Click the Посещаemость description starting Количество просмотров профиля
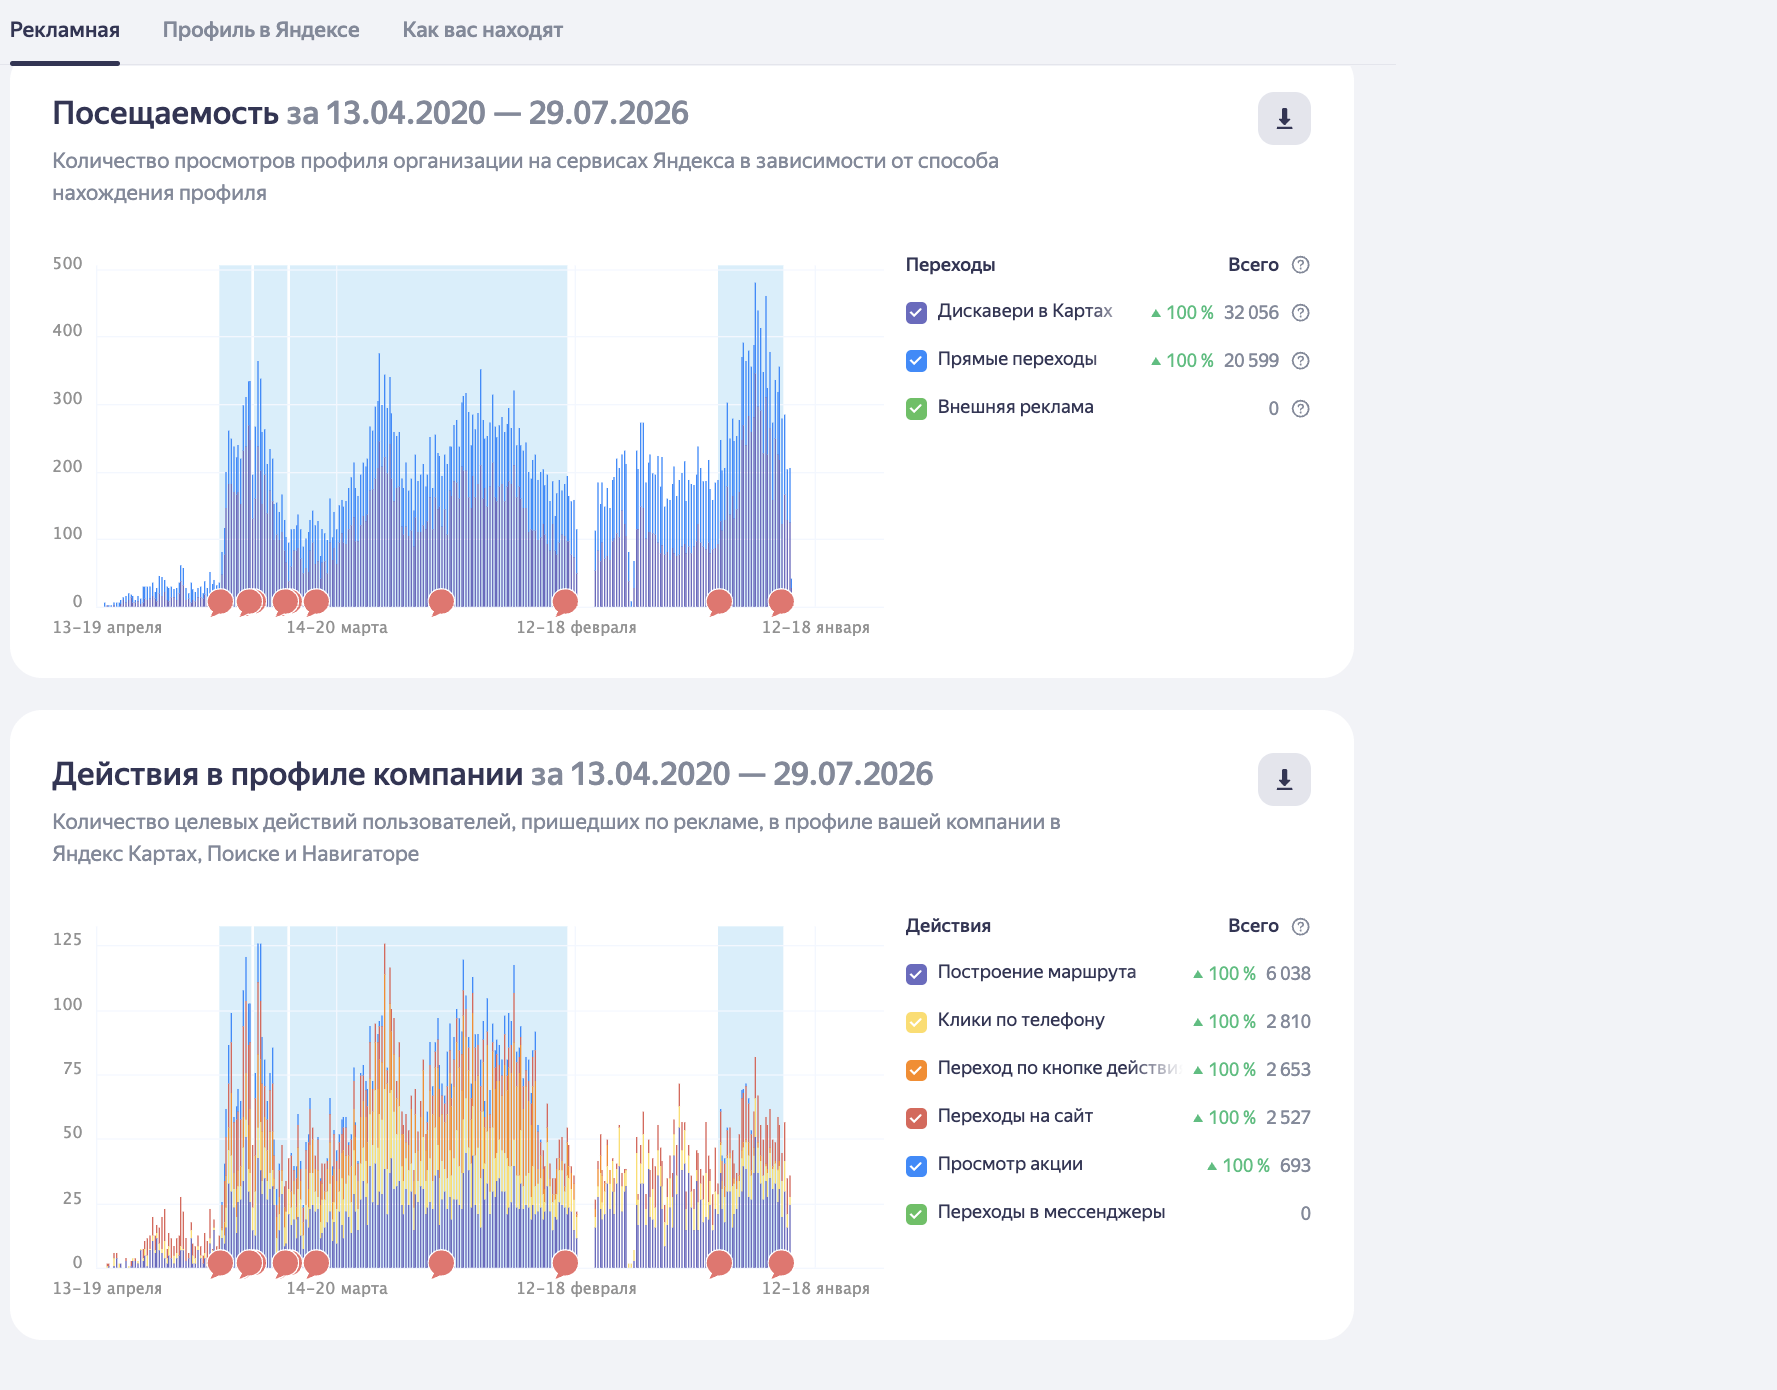Viewport: 1777px width, 1390px height. (x=525, y=177)
